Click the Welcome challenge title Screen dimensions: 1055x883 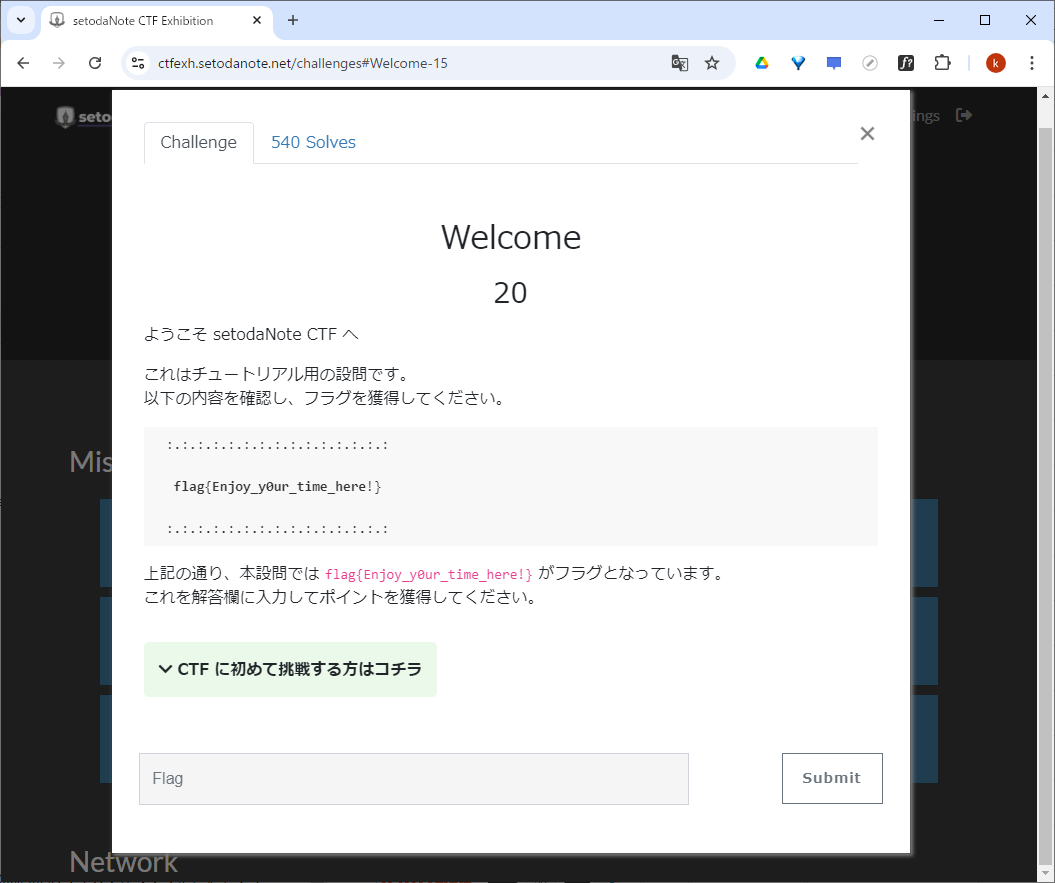511,238
